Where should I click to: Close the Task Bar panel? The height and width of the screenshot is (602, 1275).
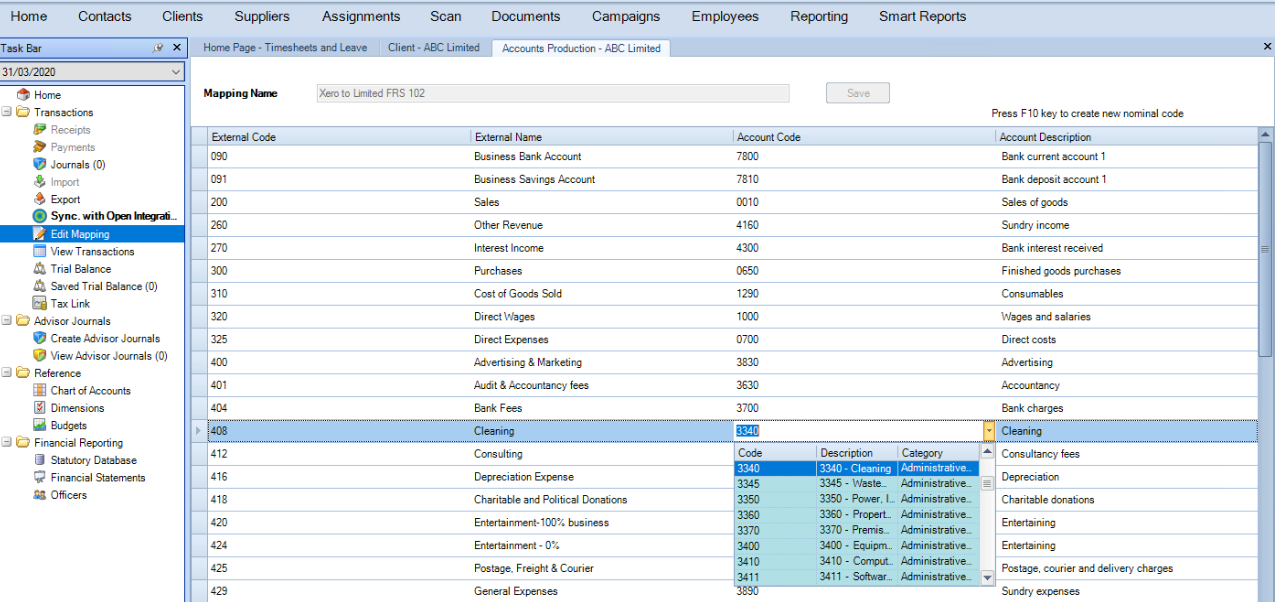pos(177,48)
